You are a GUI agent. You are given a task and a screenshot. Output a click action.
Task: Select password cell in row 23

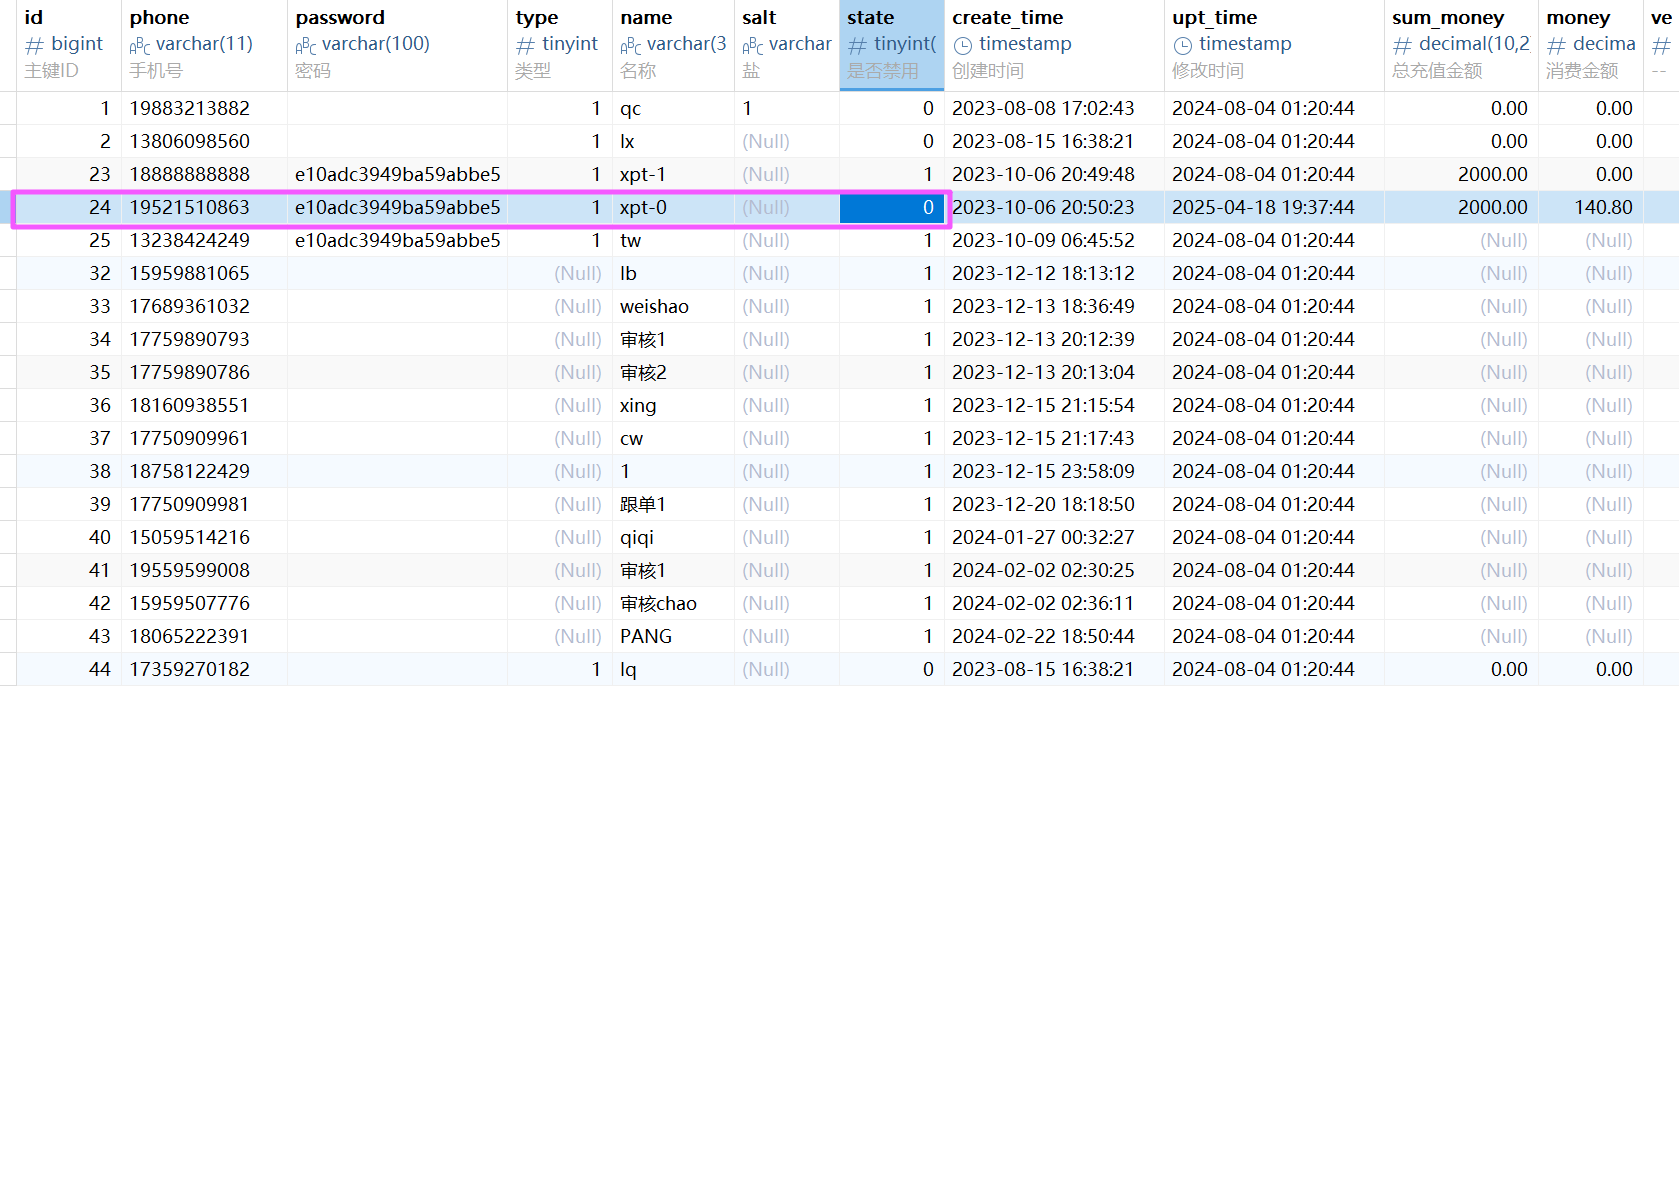(397, 174)
